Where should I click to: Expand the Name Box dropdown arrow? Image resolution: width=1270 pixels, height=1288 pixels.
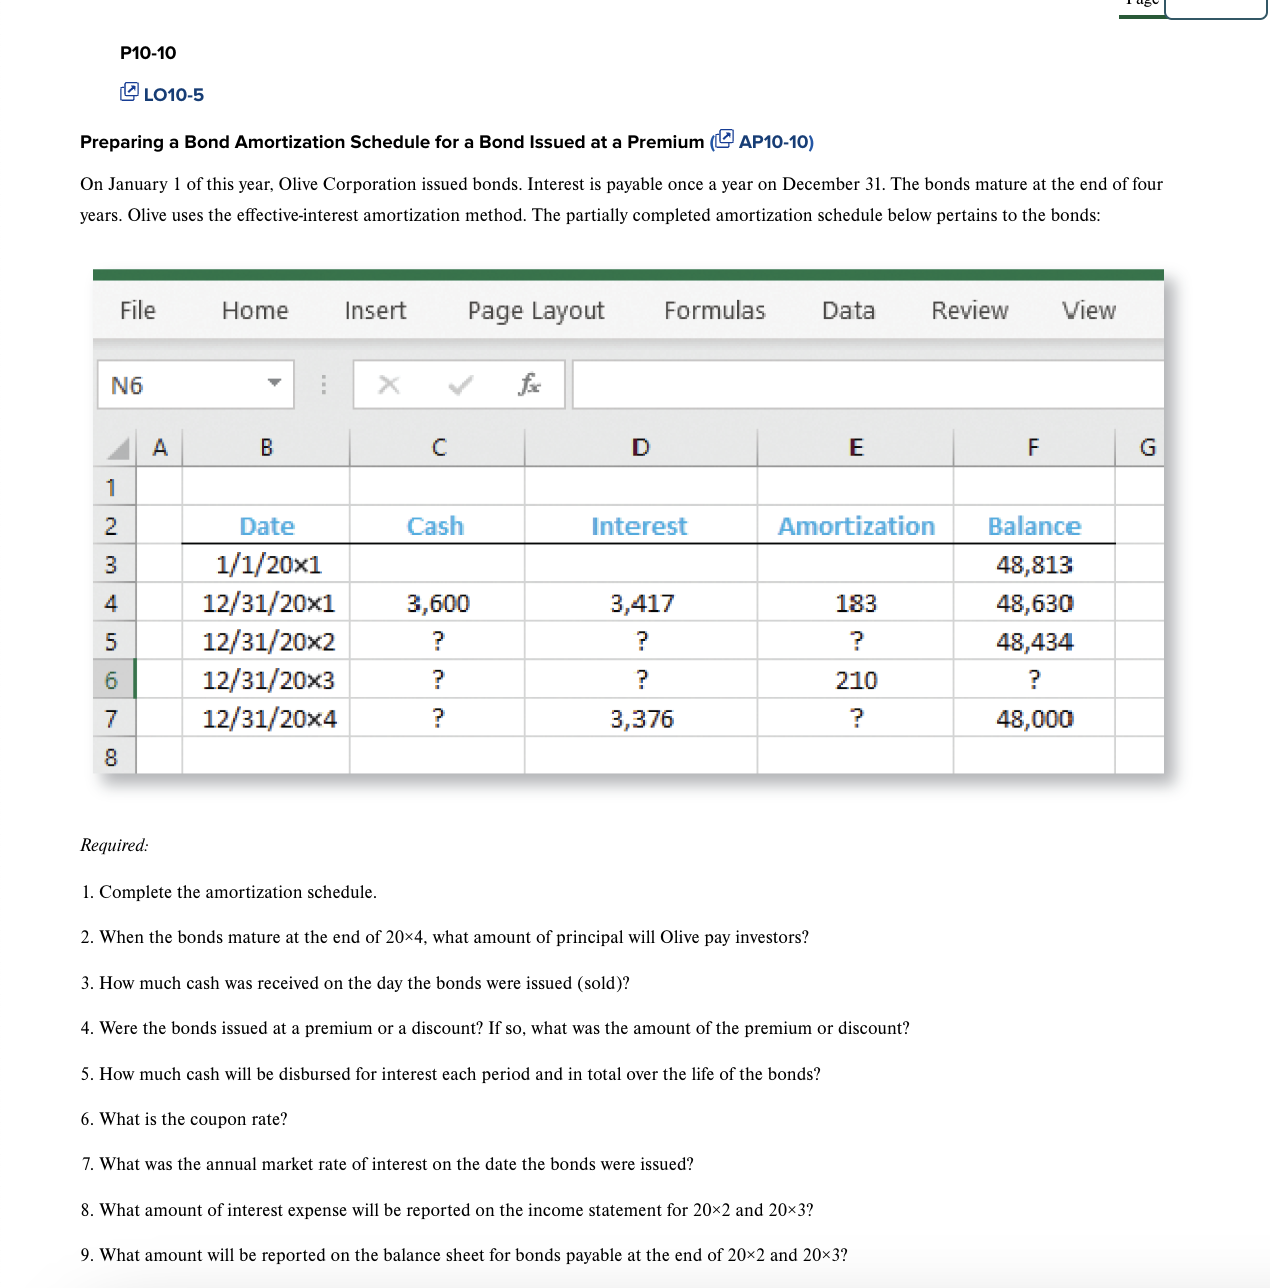tap(274, 384)
